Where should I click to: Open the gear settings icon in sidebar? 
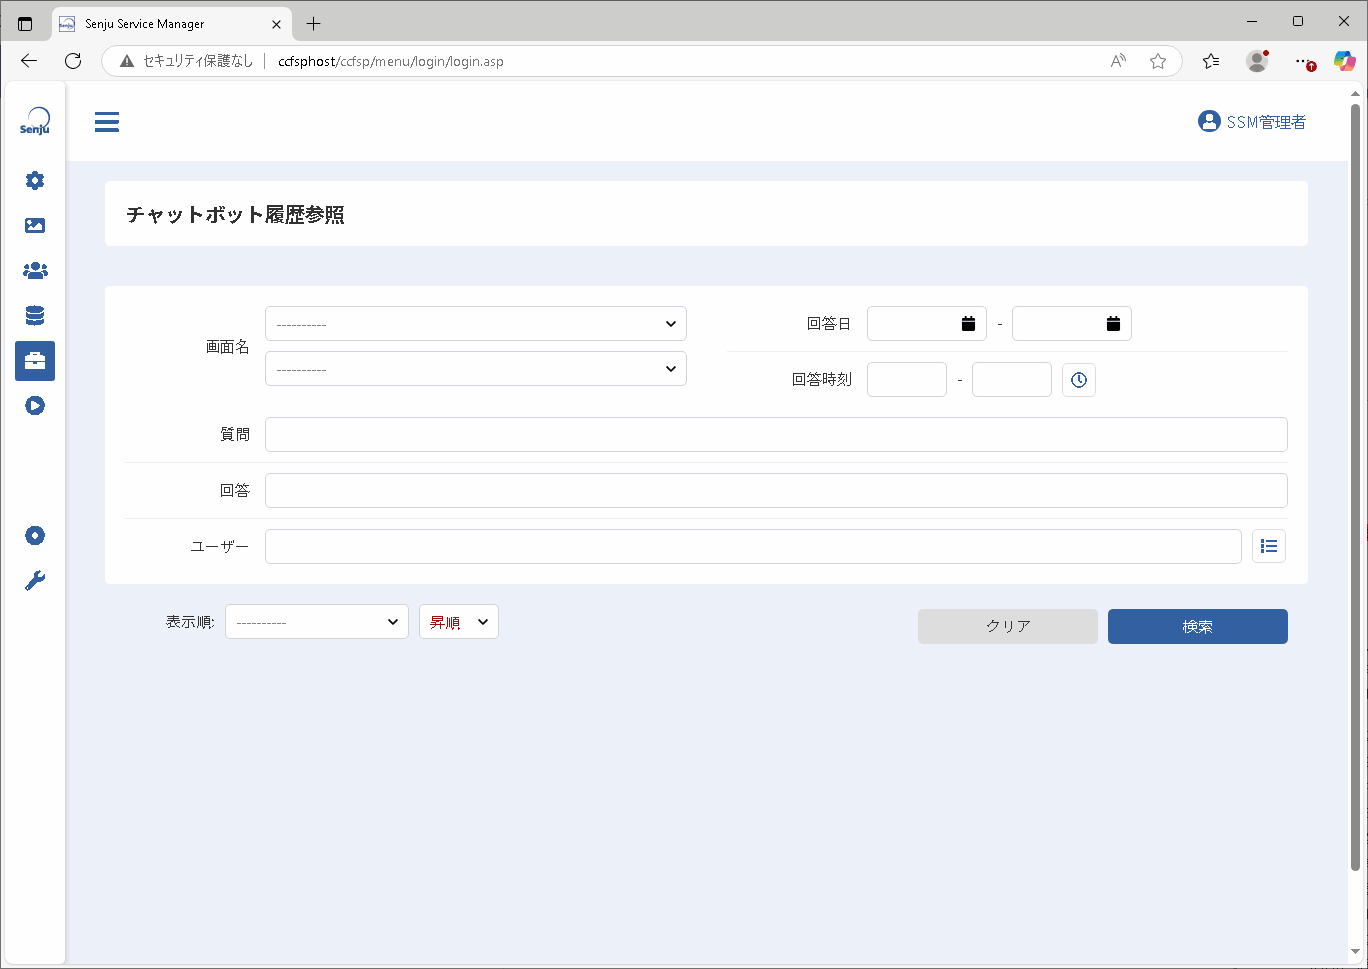click(x=35, y=181)
